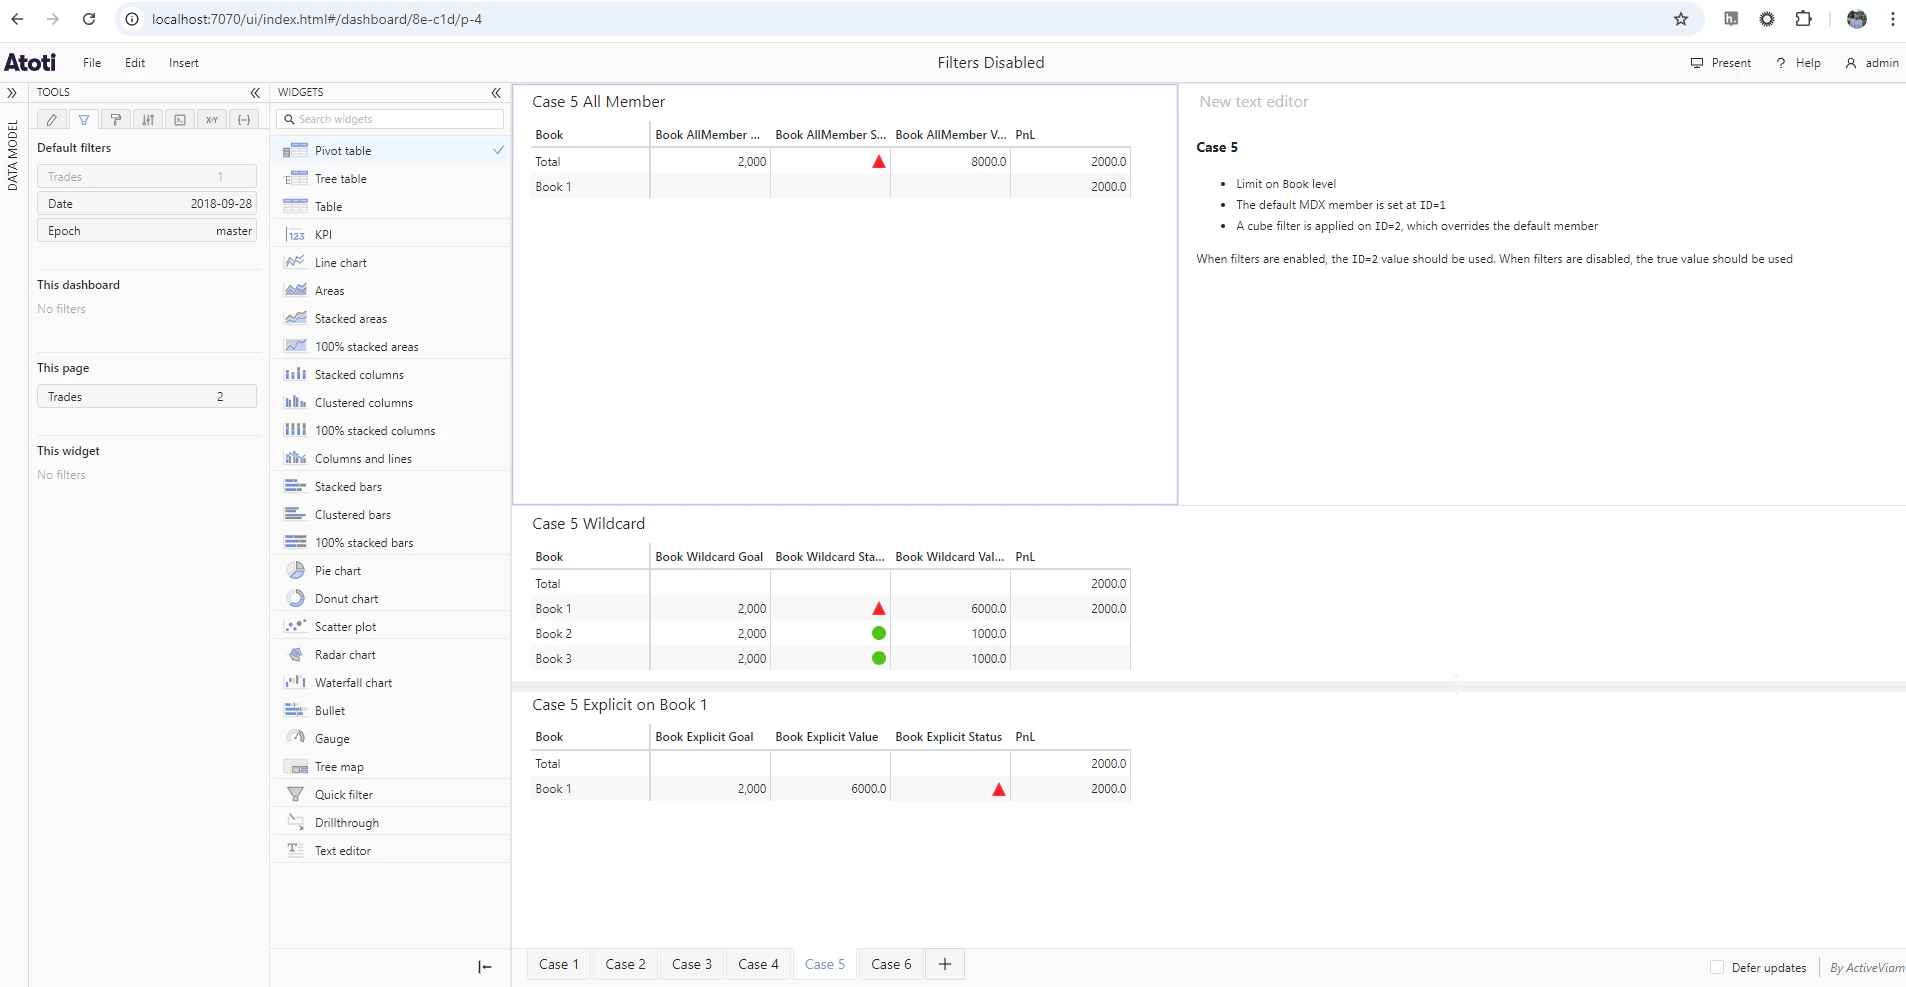Select the Donut chart widget

tap(391, 598)
